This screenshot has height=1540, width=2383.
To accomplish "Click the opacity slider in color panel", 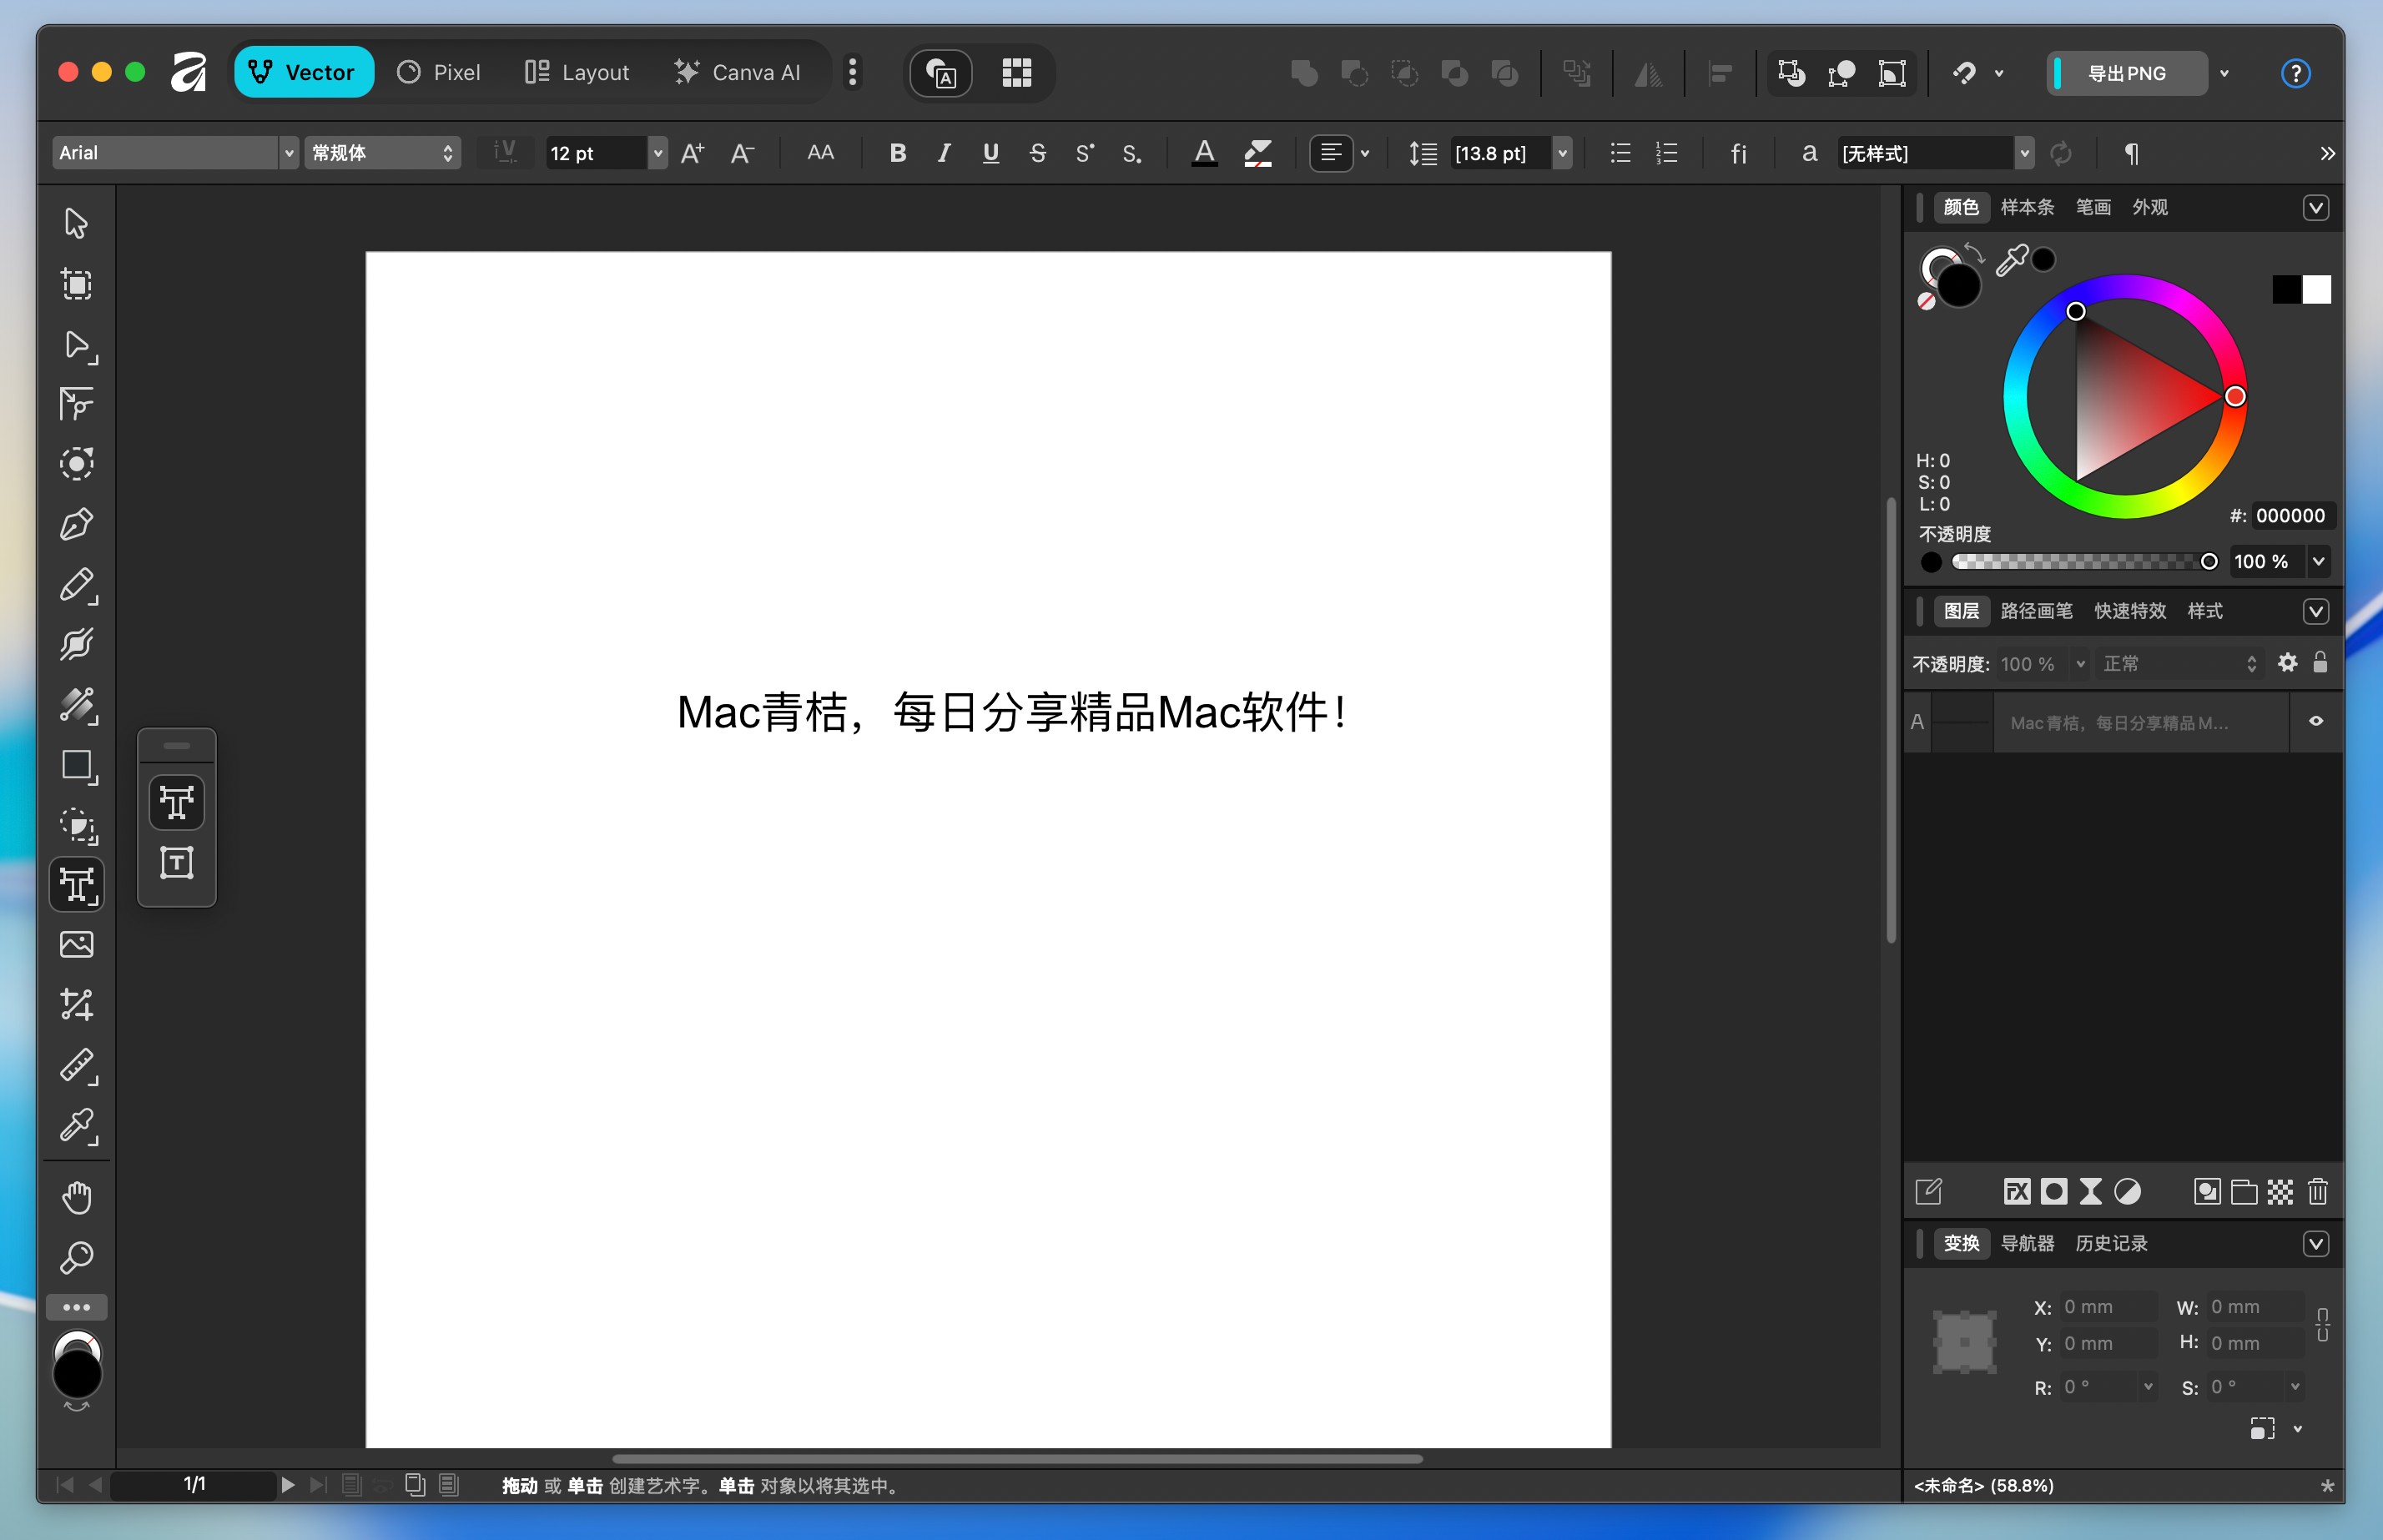I will [2080, 562].
